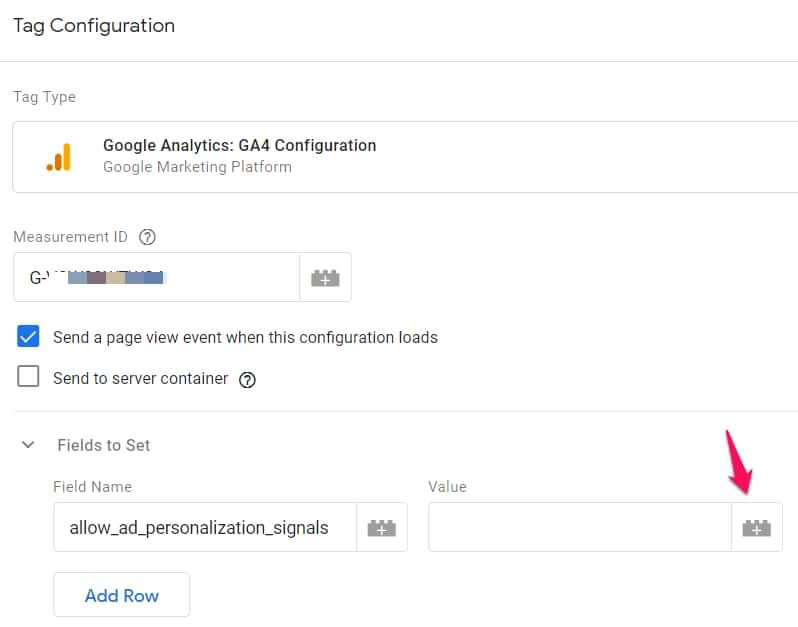798x627 pixels.
Task: Click the Tag Type label
Action: pos(44,97)
